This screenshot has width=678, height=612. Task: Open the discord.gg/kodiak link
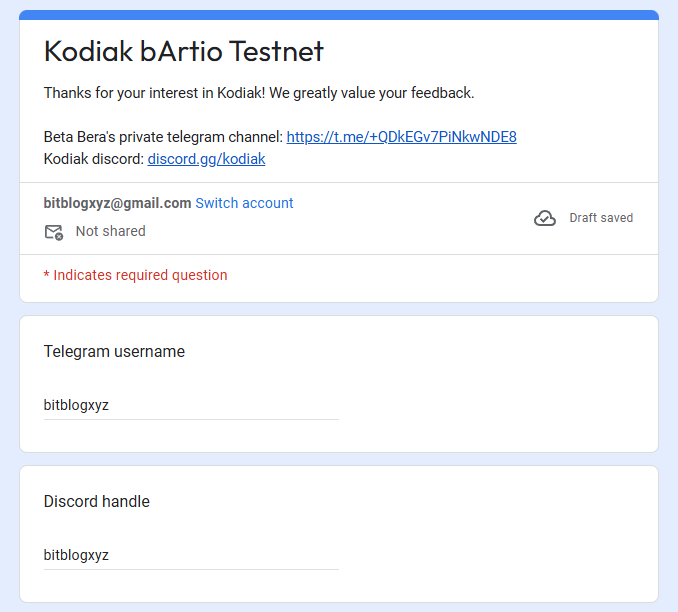206,159
